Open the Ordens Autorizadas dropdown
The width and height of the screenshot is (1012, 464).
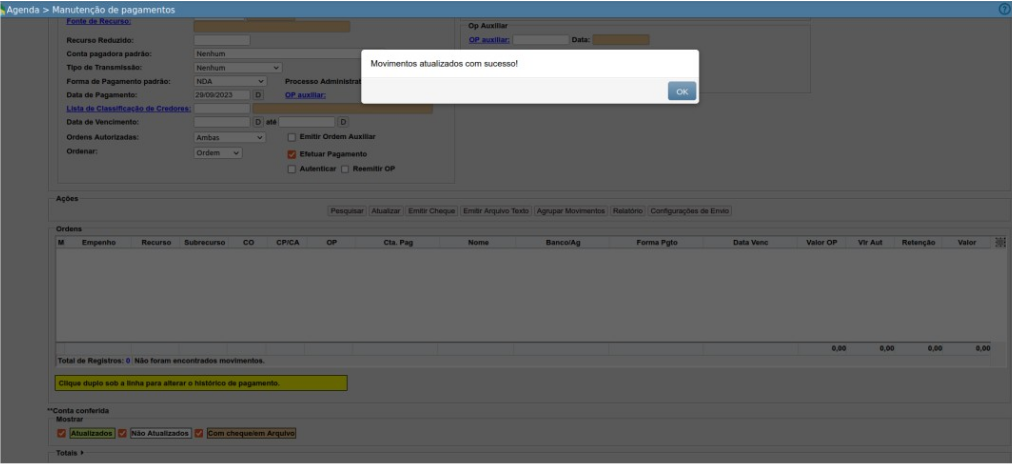click(x=229, y=137)
